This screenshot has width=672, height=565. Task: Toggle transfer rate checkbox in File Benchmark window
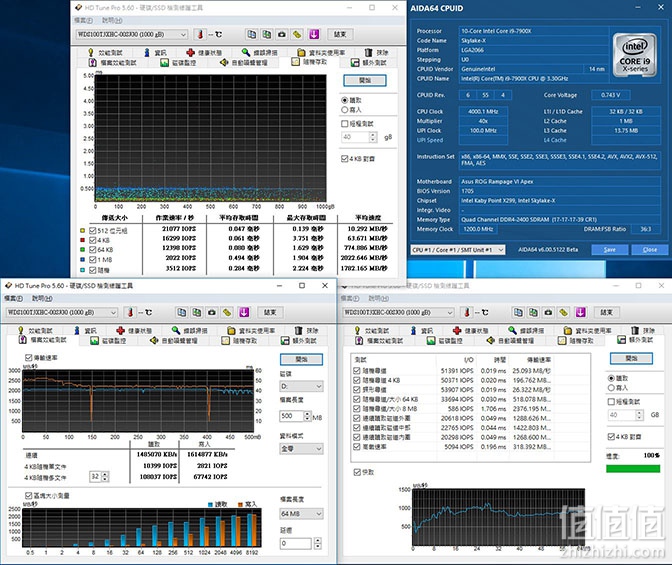point(29,358)
